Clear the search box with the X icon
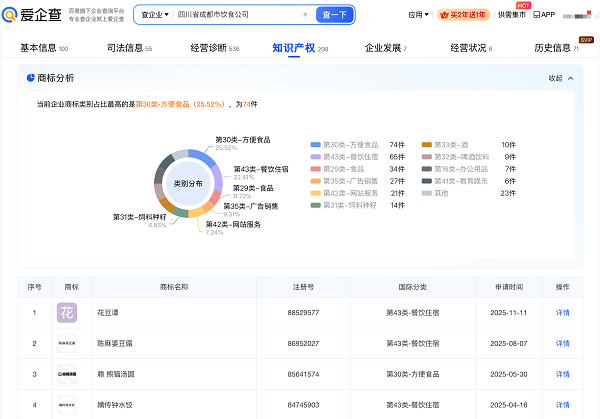 tap(305, 15)
